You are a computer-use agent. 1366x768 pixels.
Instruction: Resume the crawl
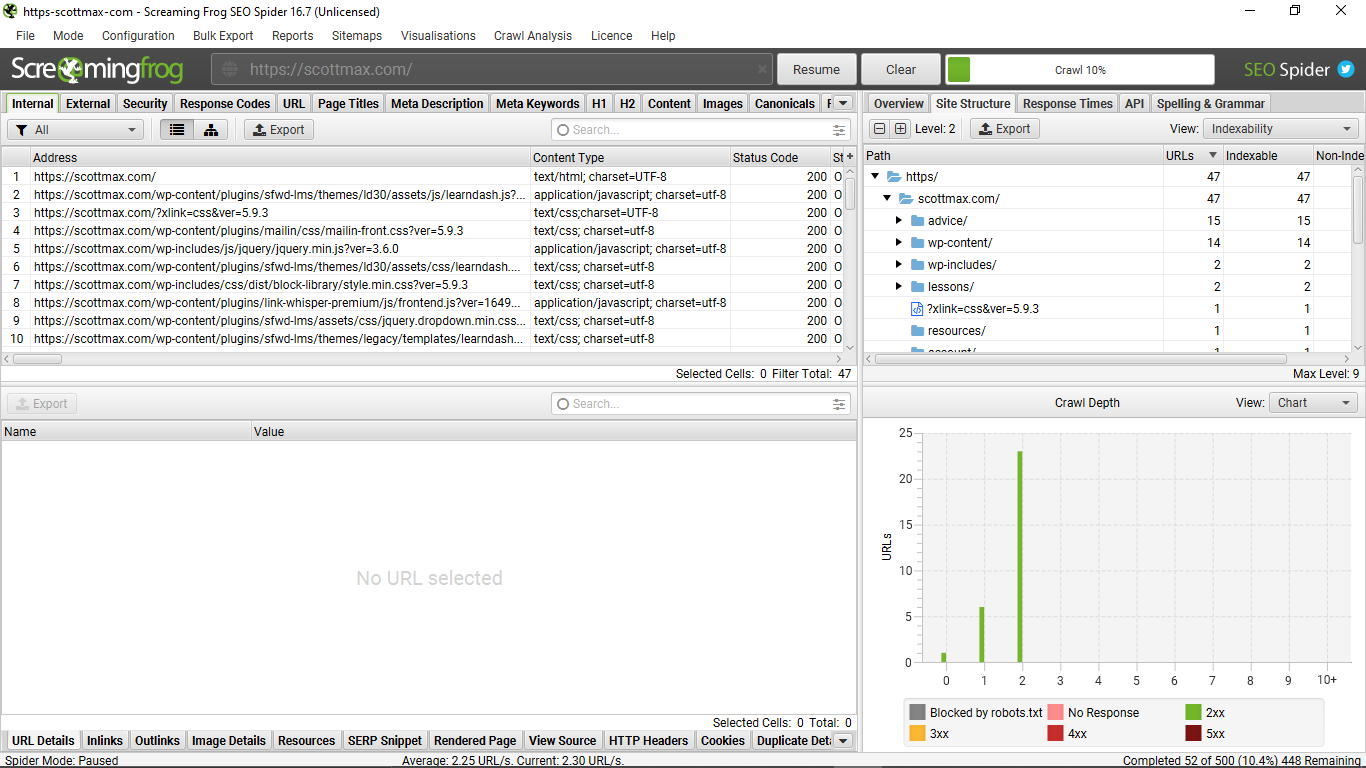[x=816, y=70]
